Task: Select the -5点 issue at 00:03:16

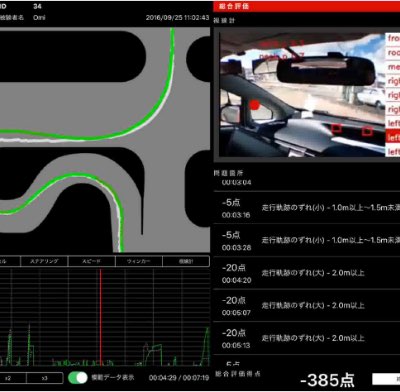Action: click(x=307, y=208)
